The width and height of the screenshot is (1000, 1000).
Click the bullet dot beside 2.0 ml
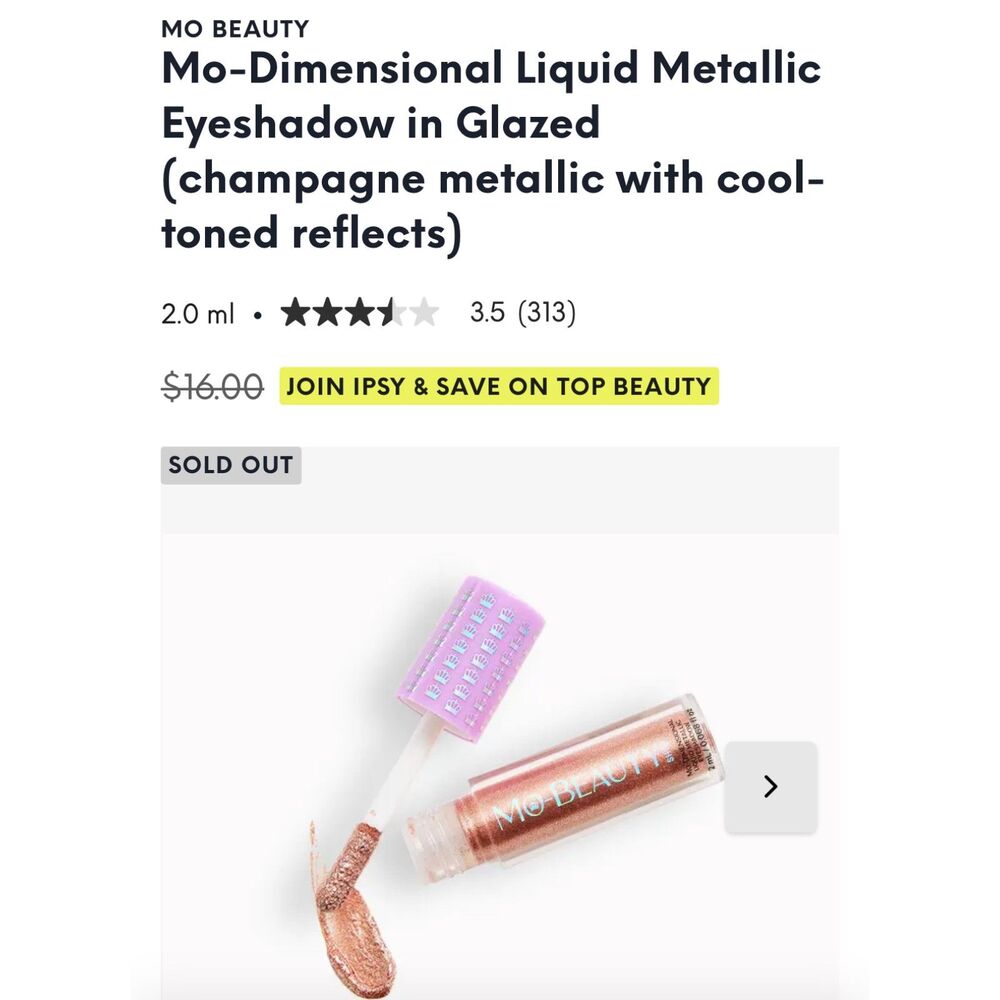[x=257, y=316]
